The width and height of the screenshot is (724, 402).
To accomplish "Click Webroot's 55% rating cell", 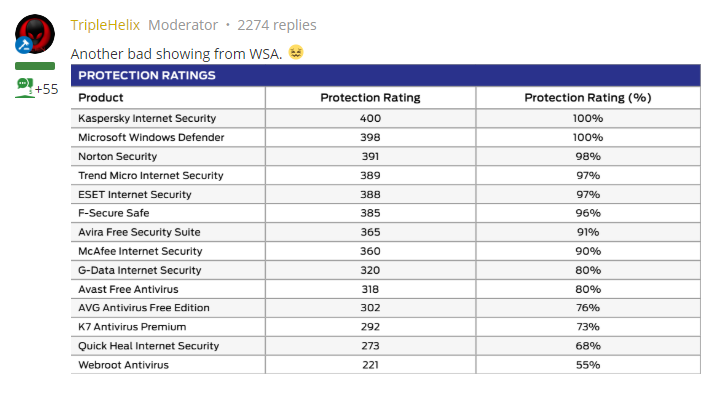I will [587, 365].
